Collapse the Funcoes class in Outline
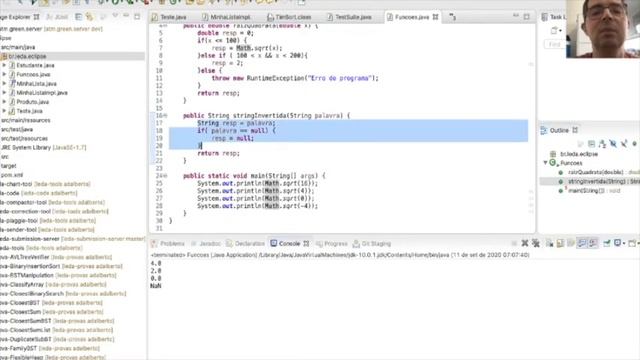Viewport: 640px width, 360px height. coord(546,162)
